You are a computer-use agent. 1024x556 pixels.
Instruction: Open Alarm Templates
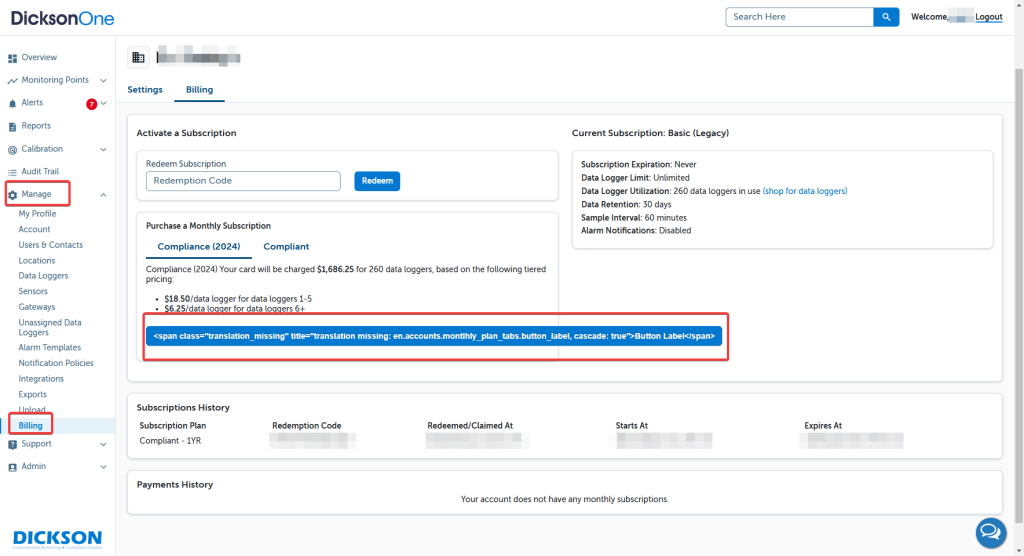50,348
